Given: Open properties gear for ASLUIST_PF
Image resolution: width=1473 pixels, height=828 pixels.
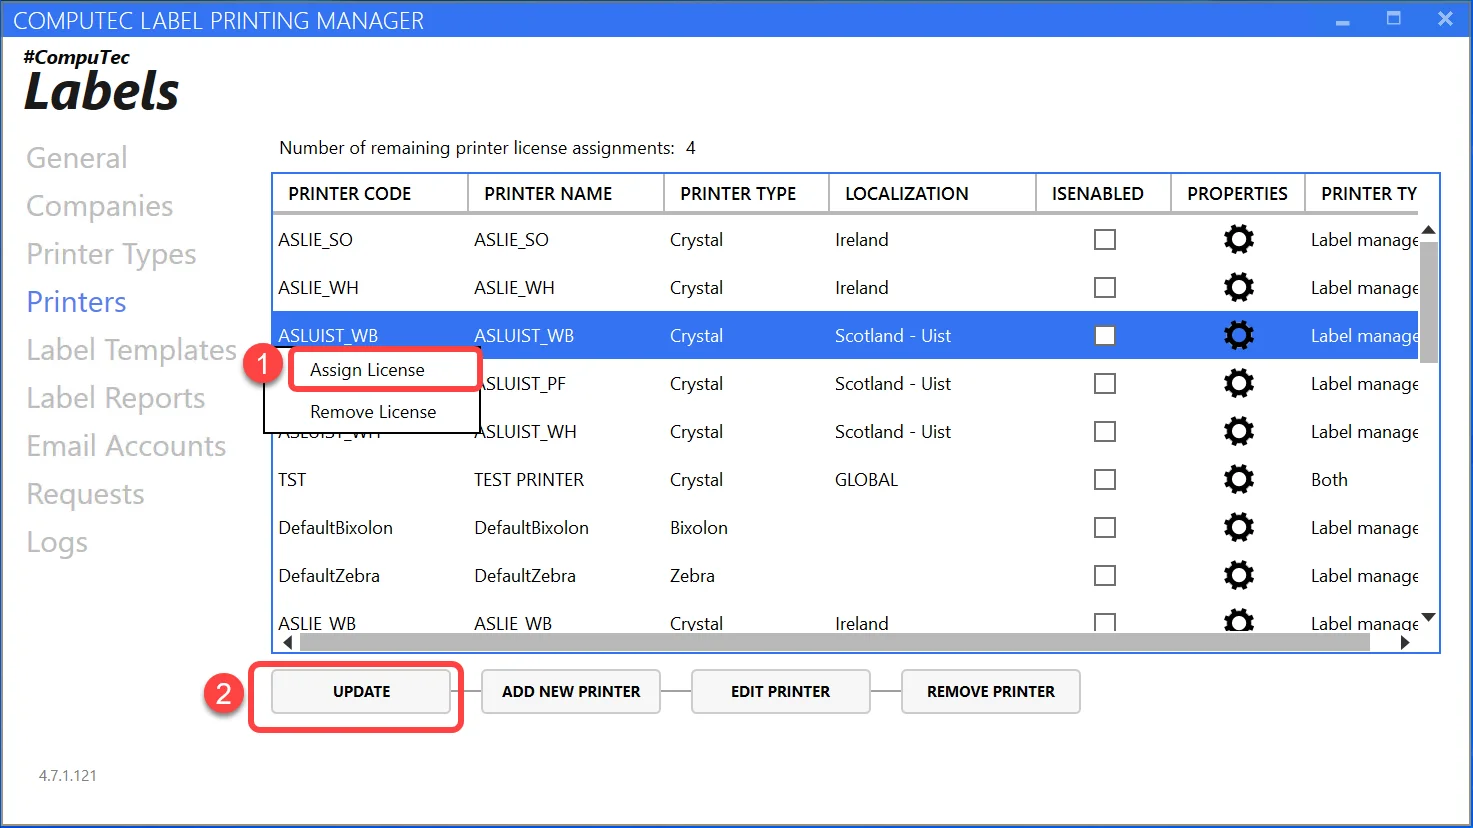Looking at the screenshot, I should pos(1238,383).
